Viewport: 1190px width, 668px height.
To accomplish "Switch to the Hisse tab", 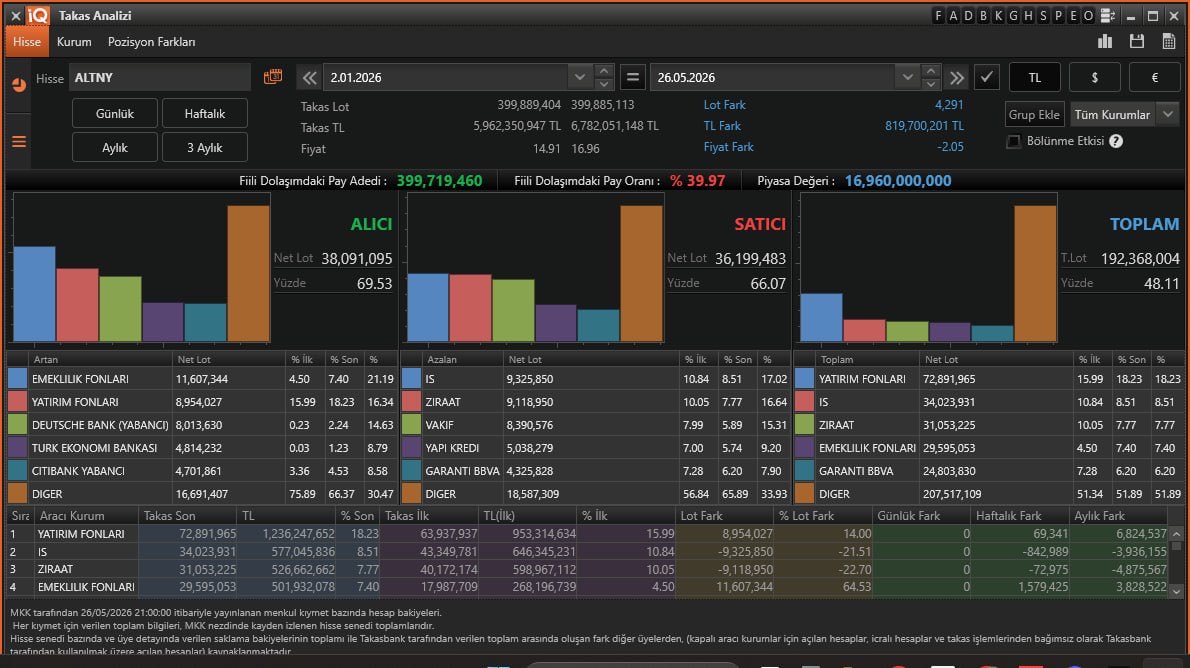I will click(x=27, y=42).
